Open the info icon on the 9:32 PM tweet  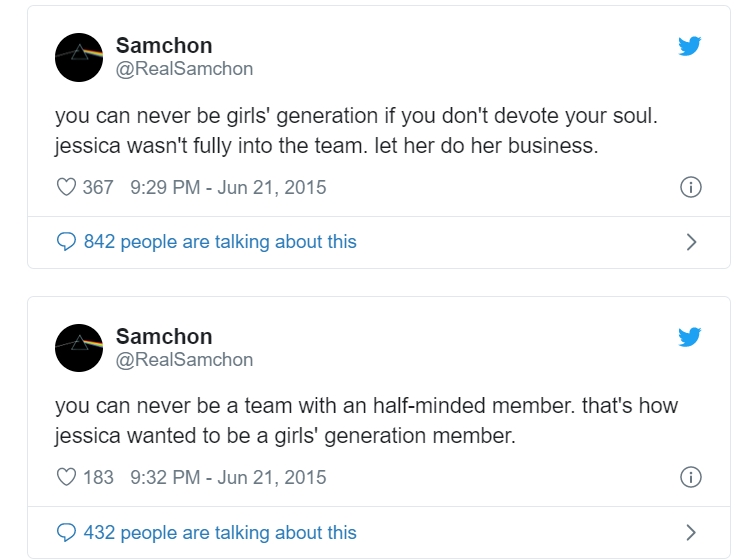tap(690, 477)
